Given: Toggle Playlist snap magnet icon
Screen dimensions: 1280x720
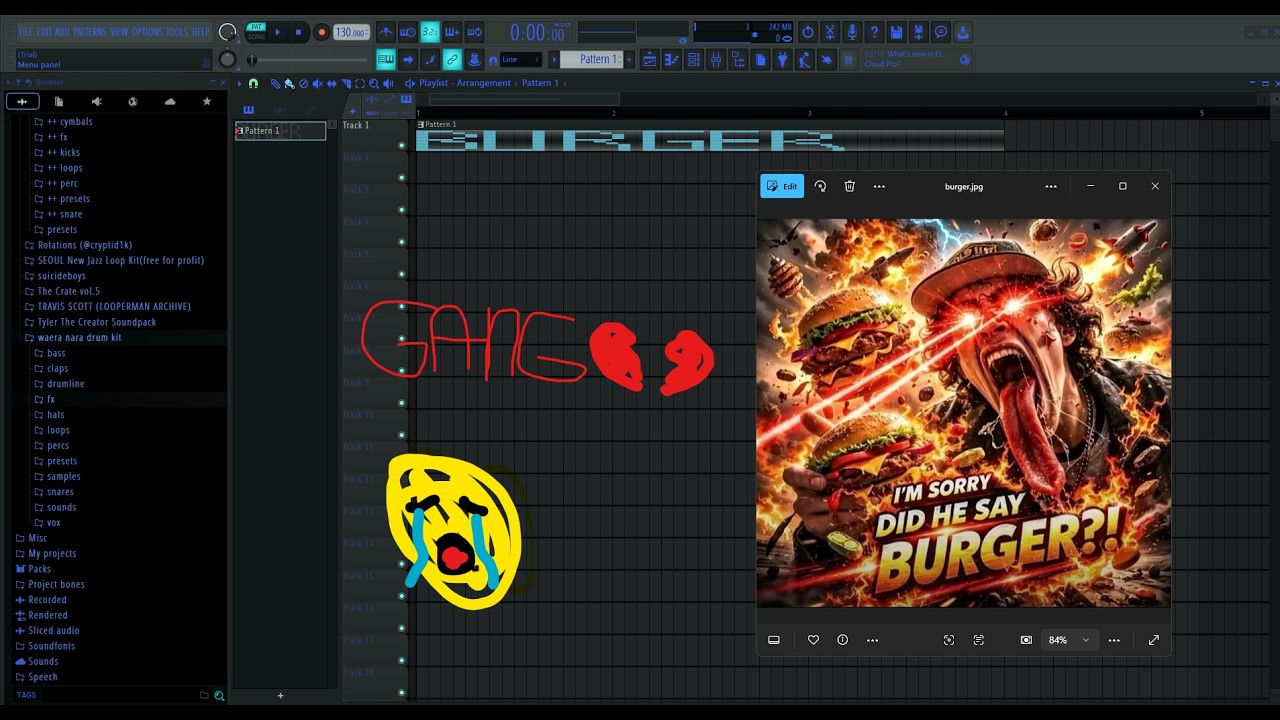Looking at the screenshot, I should point(253,84).
